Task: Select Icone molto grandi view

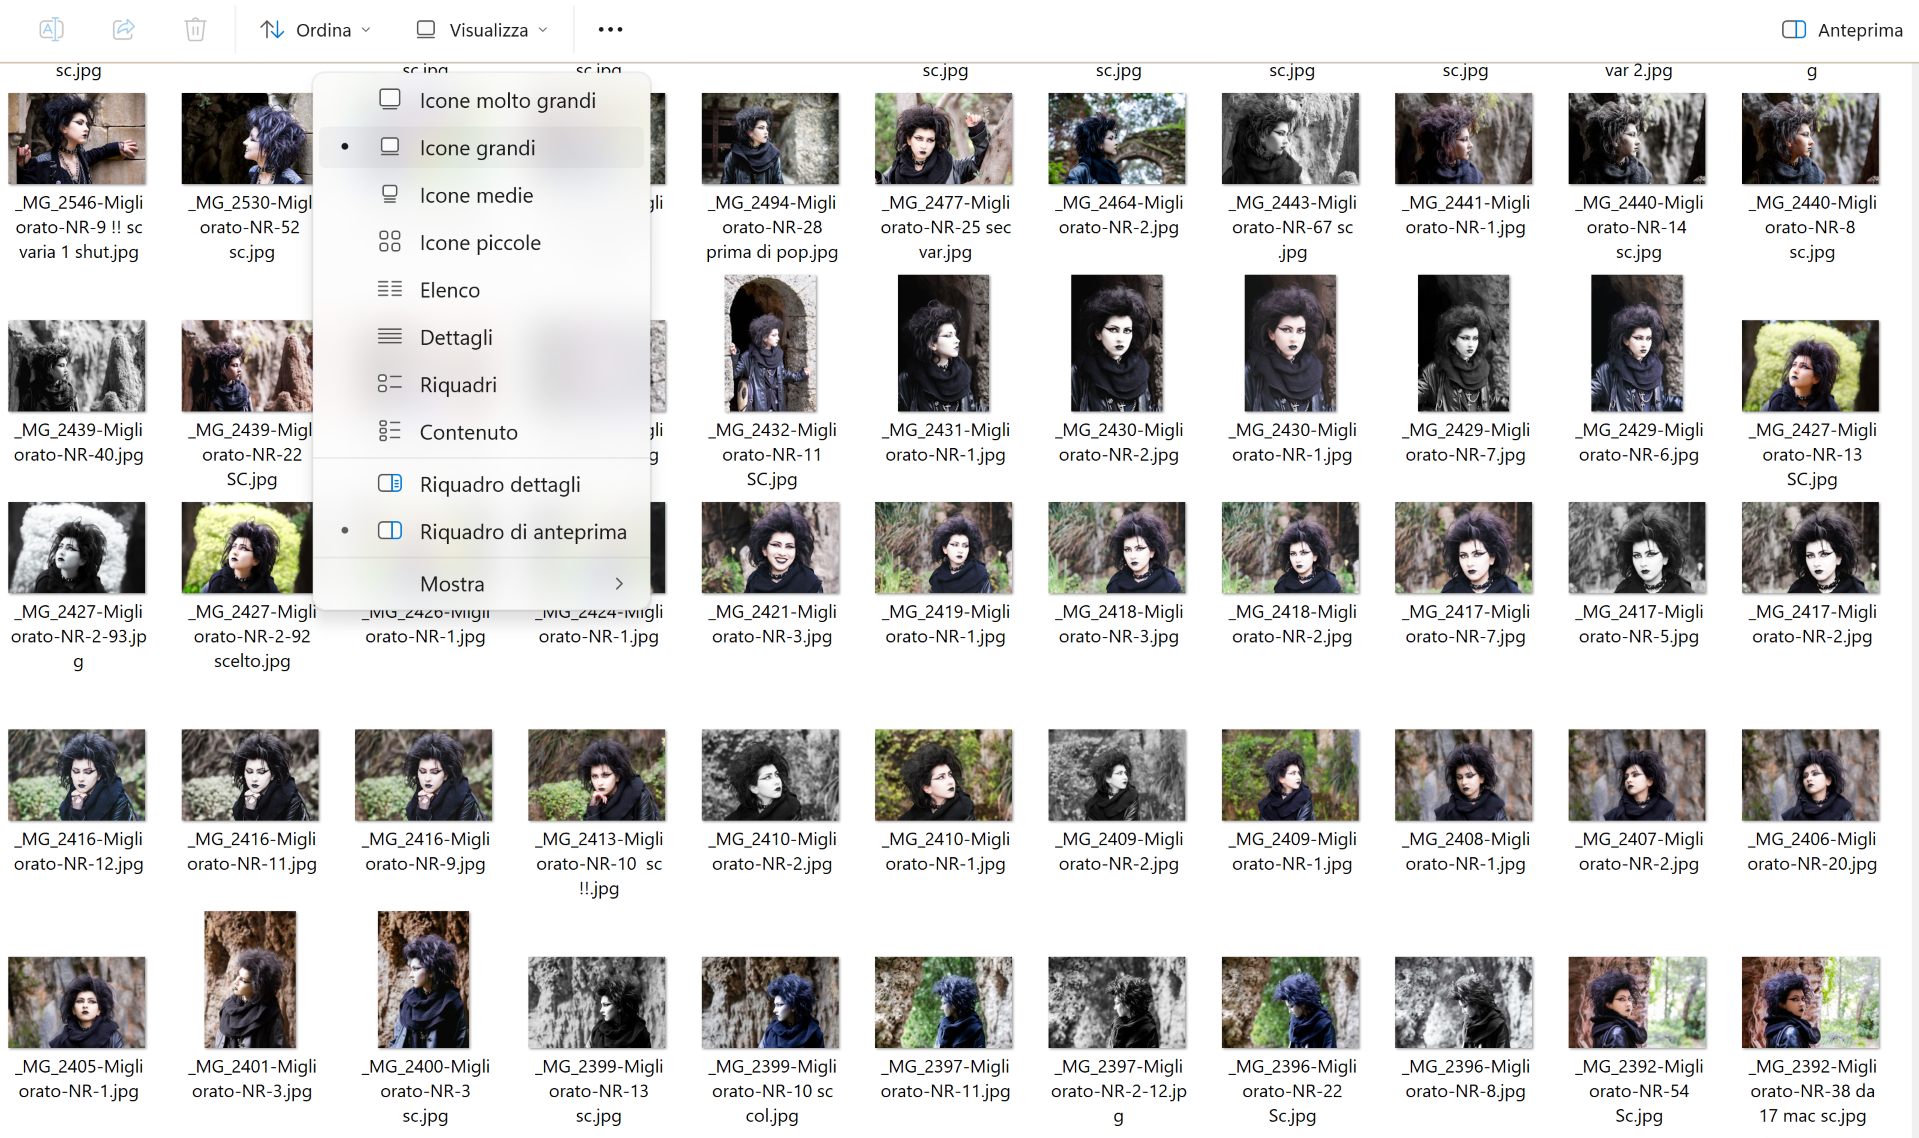Action: click(x=482, y=100)
